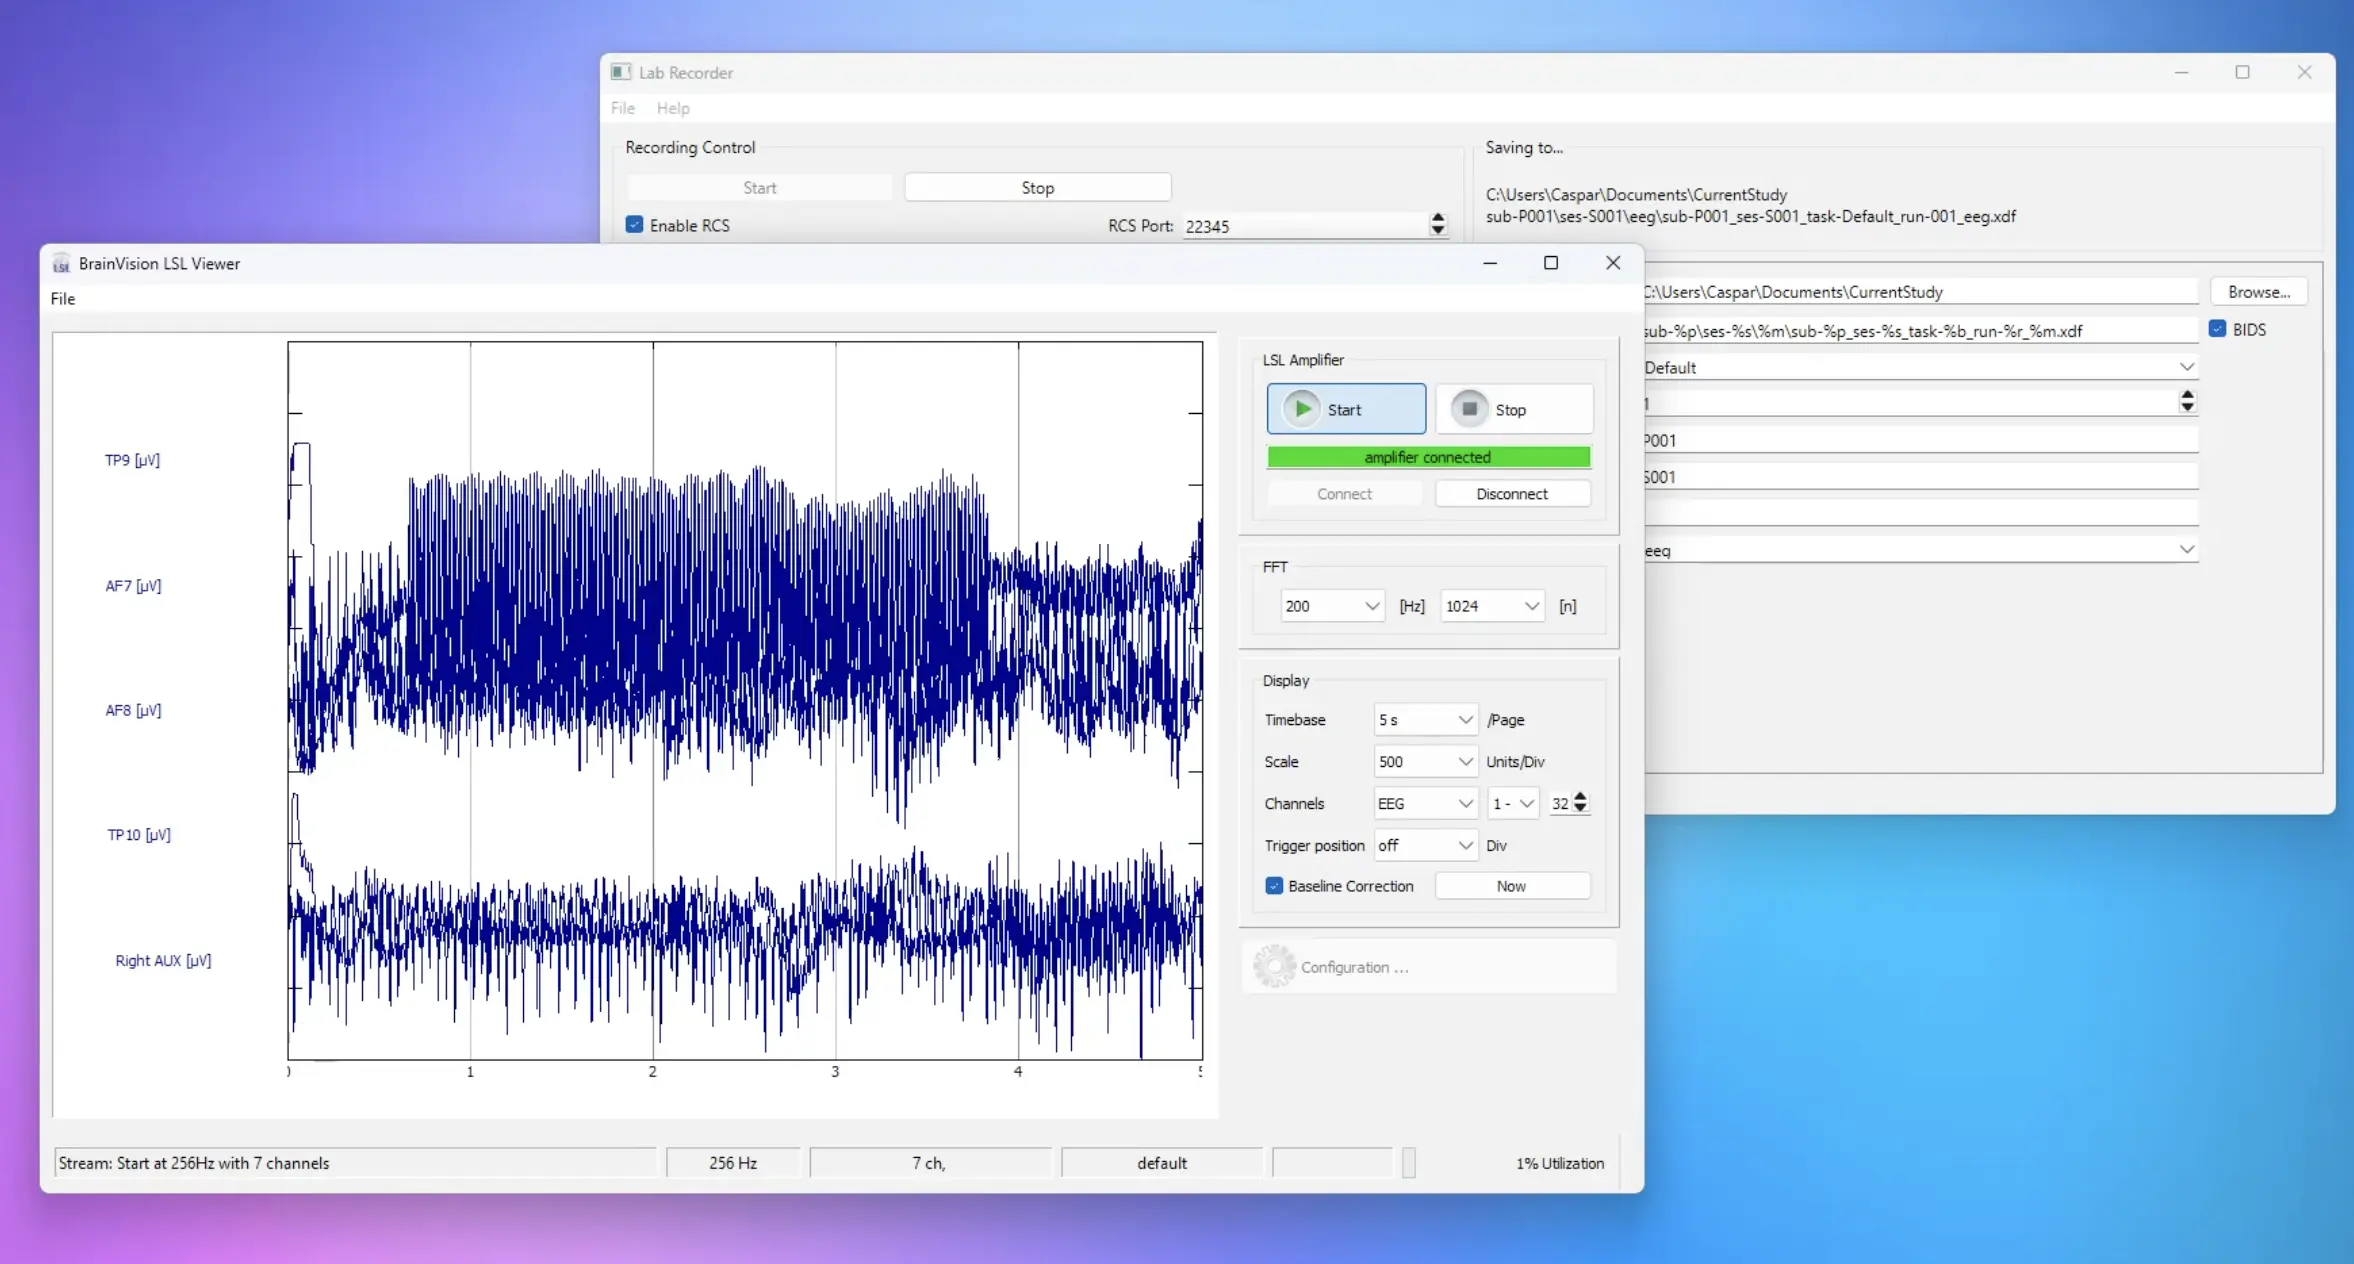Click the default status bar entry
Viewport: 2354px width, 1264px height.
coord(1162,1163)
